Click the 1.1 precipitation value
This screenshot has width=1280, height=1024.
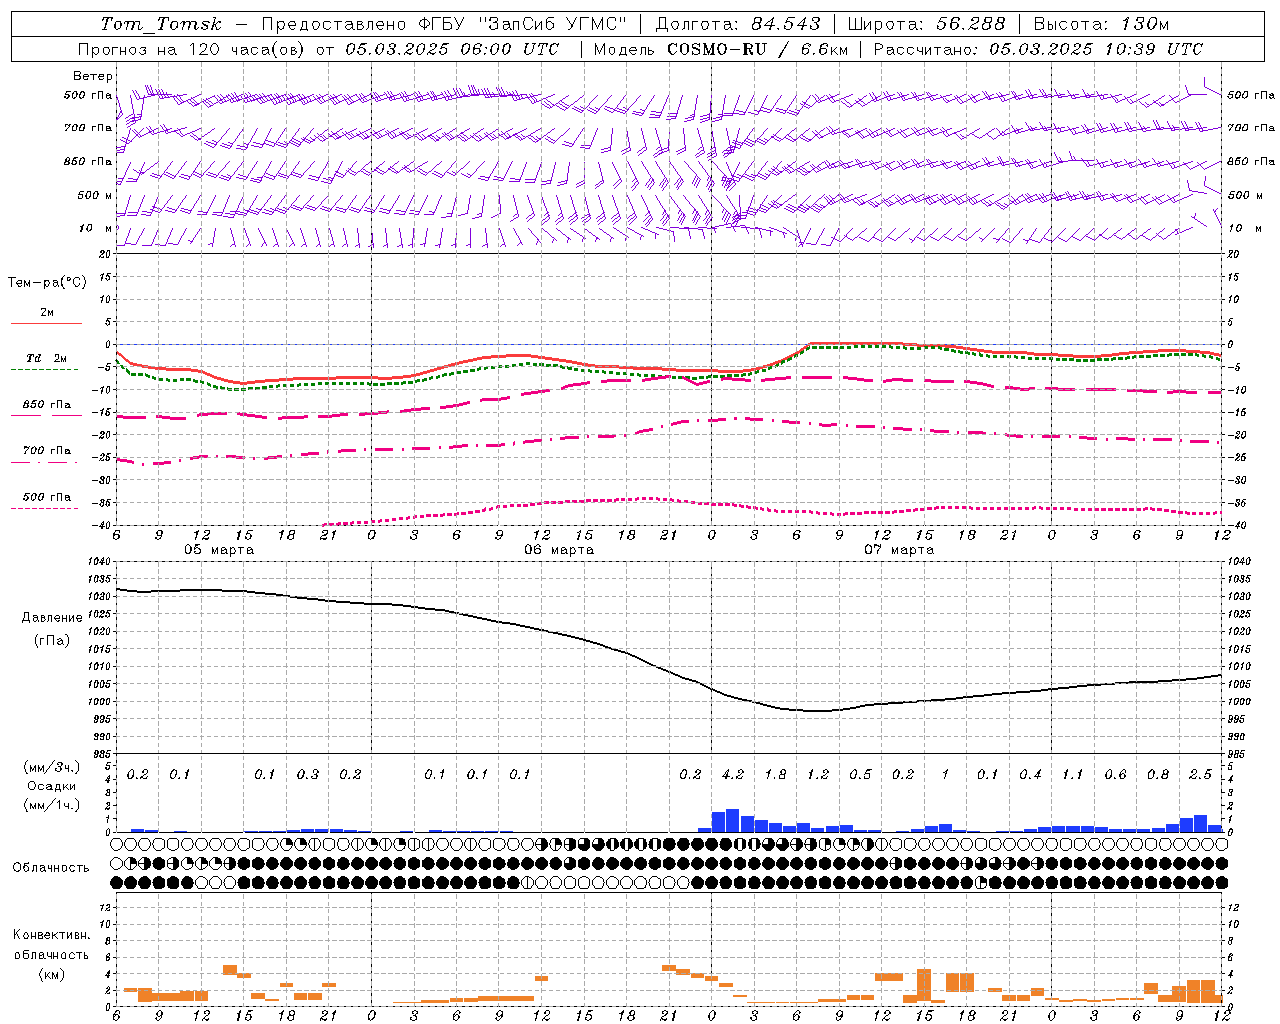coord(1072,775)
